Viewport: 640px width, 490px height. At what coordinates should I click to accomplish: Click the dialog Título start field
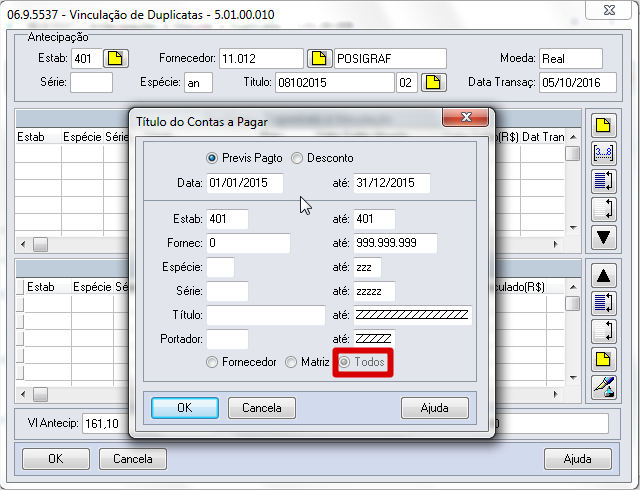(x=266, y=315)
